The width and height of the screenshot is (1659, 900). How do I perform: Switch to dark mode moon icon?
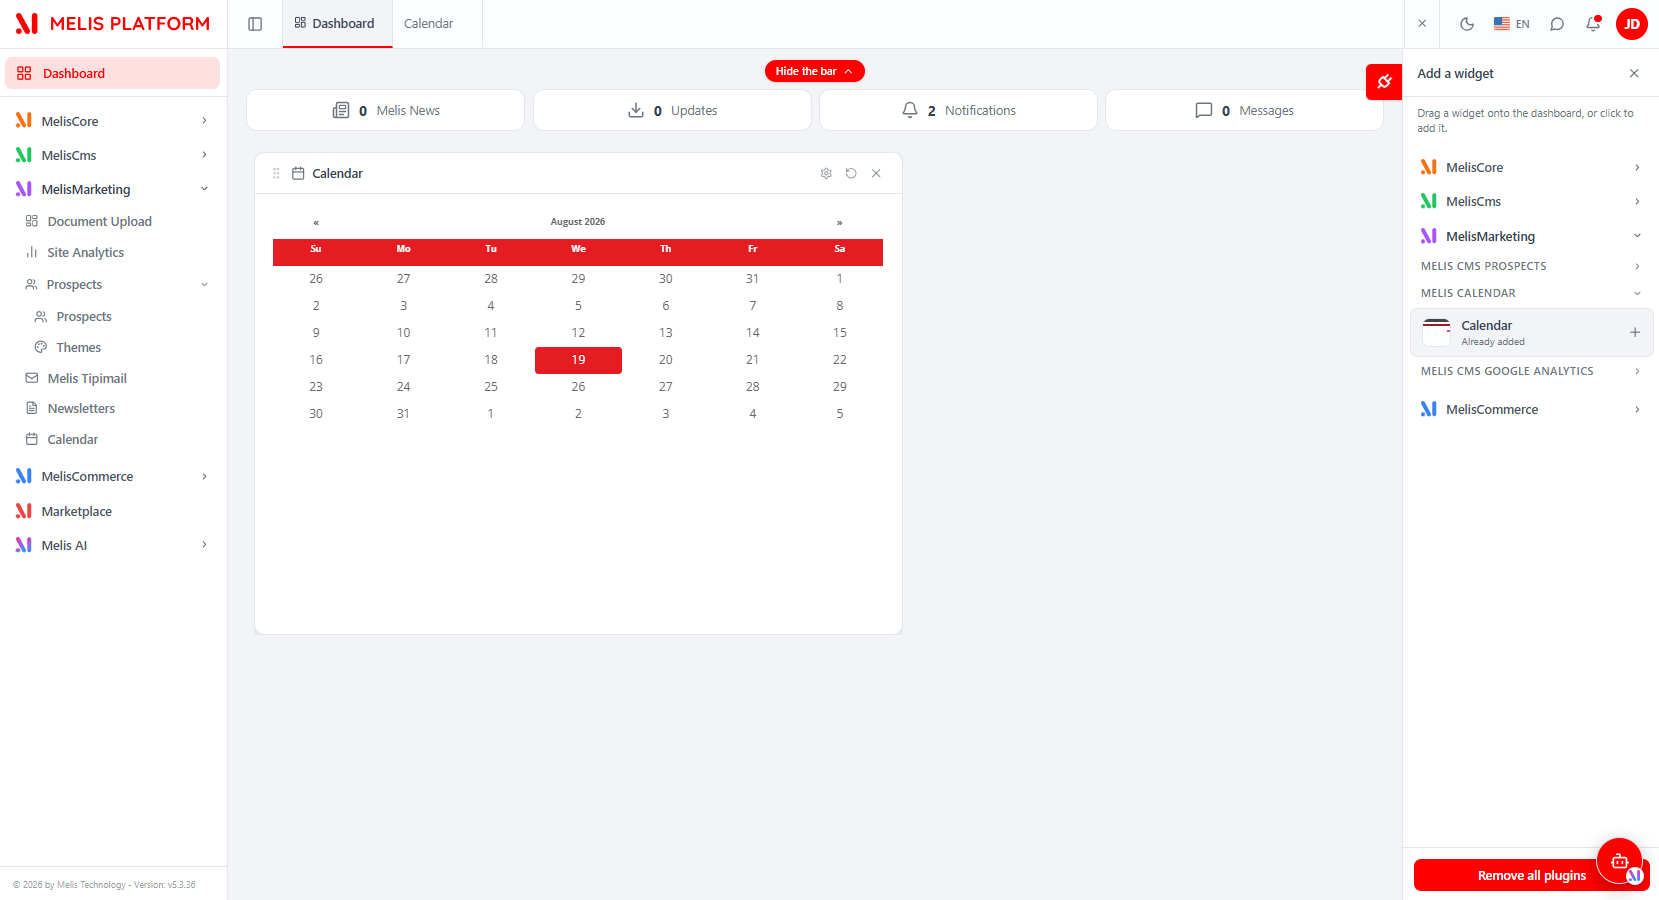(1467, 24)
